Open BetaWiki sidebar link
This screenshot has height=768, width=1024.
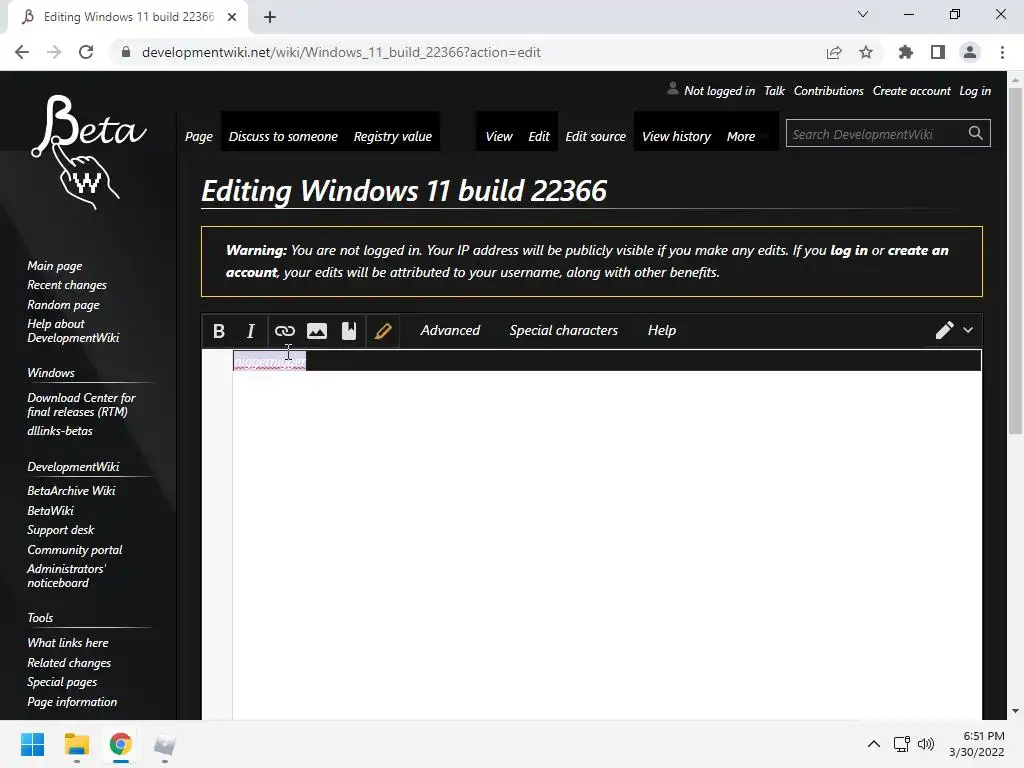click(x=50, y=511)
